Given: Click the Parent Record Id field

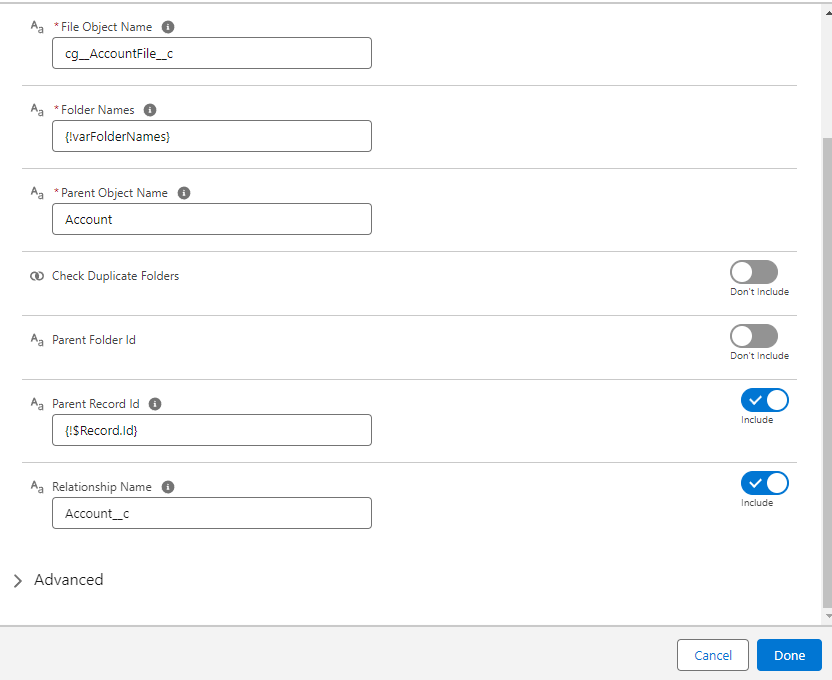Looking at the screenshot, I should 212,430.
